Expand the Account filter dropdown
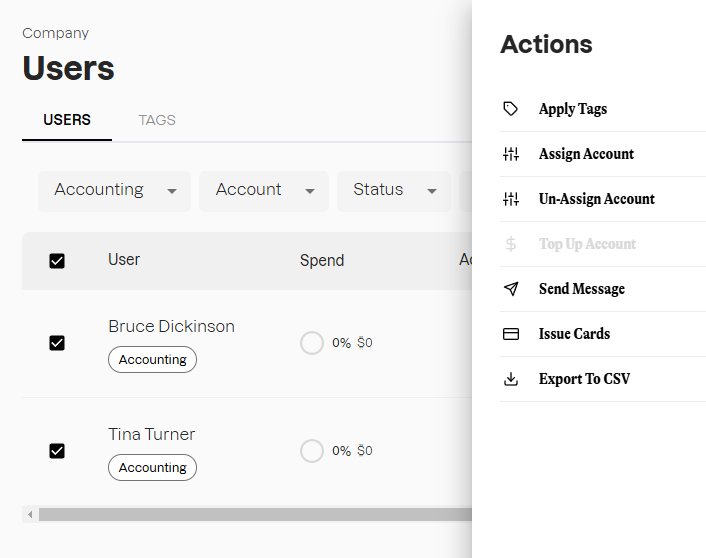 coord(263,190)
